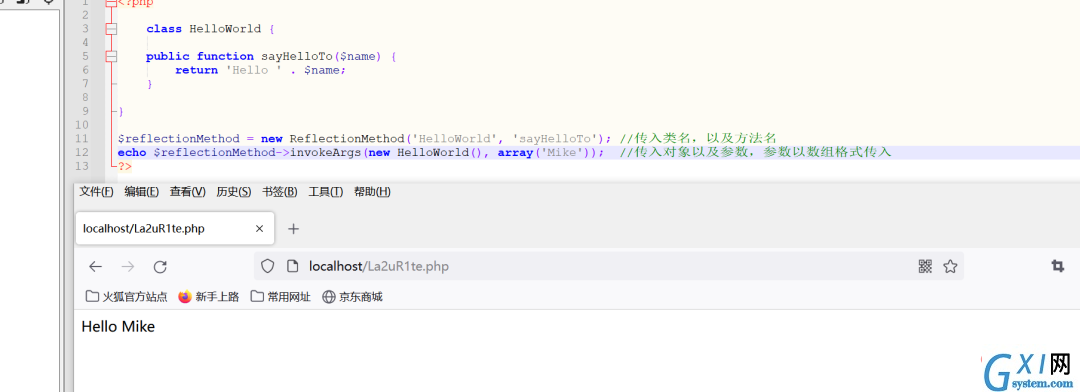Click the address bar showing localhost/La2uR1te.php

pos(609,266)
